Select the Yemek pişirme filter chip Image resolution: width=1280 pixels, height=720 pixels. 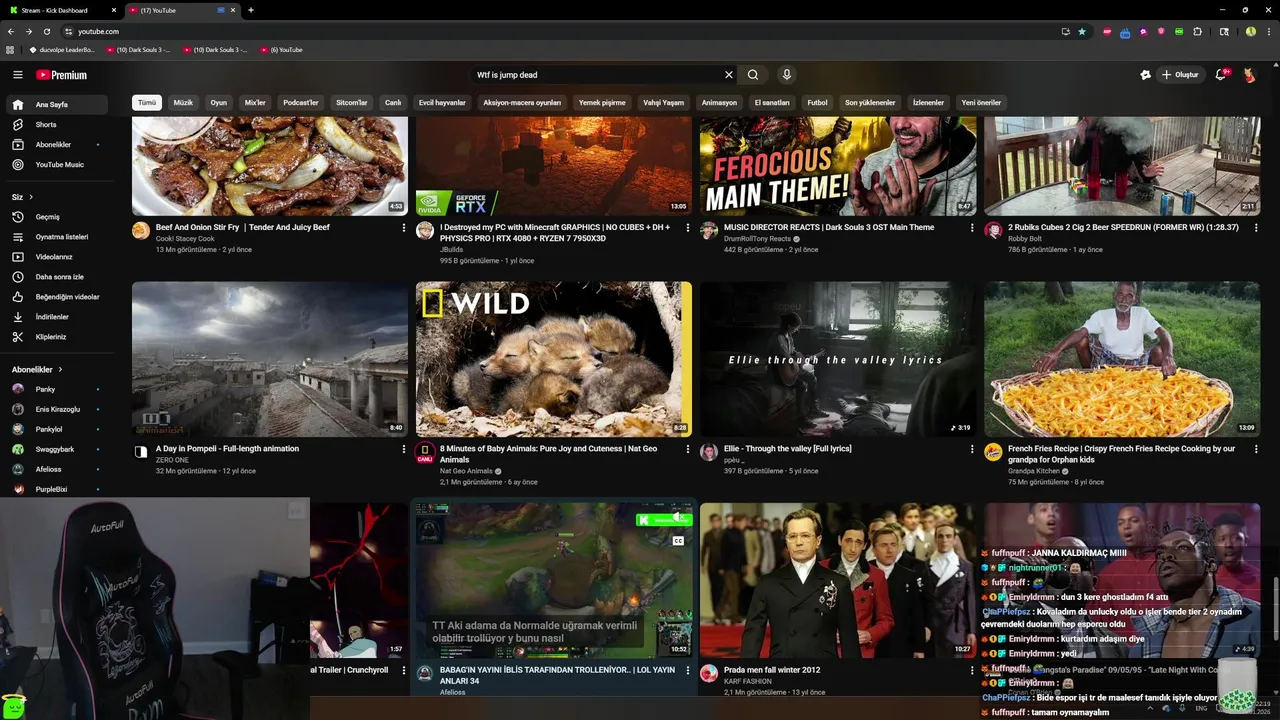[x=602, y=103]
